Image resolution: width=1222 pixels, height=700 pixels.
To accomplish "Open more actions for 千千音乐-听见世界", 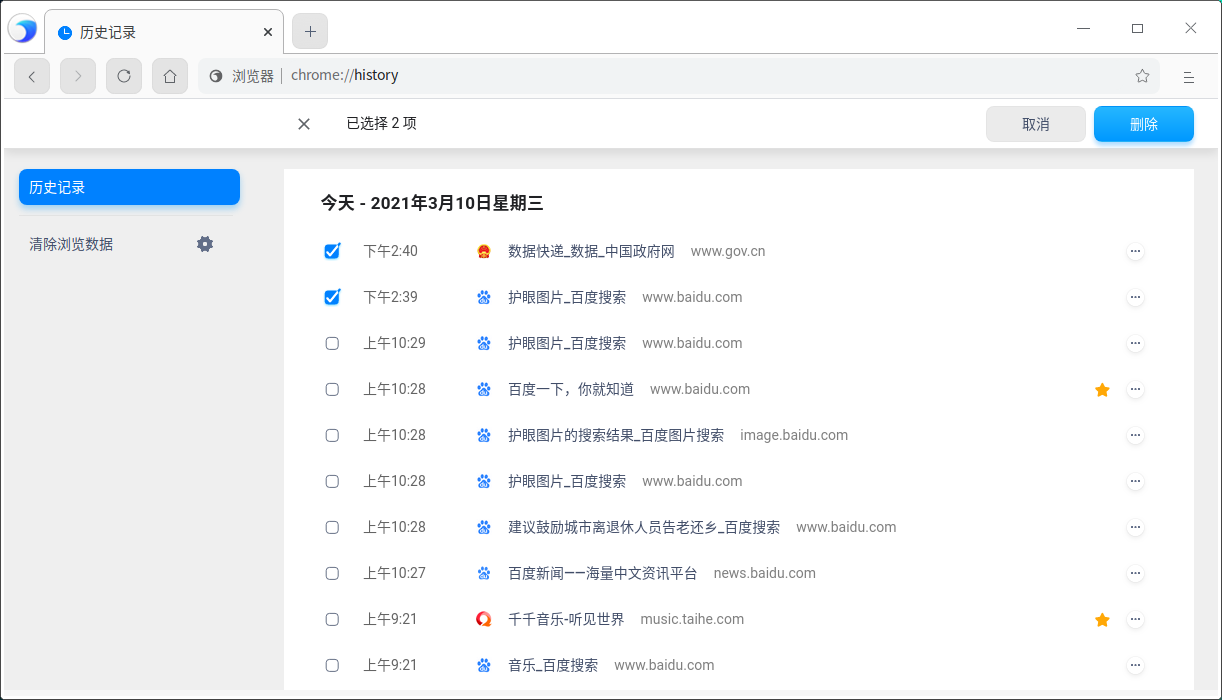I will 1135,619.
